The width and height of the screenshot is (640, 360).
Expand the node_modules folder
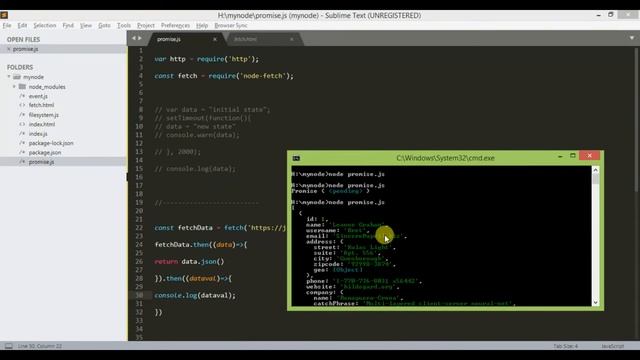click(x=14, y=87)
